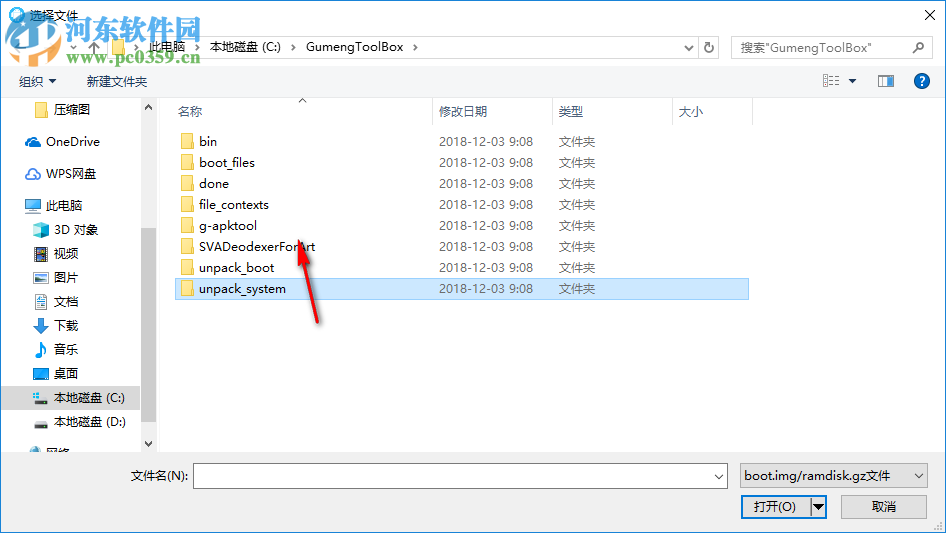Open the recent locations dropdown arrow
Screen dimensions: 946x533
click(74, 47)
